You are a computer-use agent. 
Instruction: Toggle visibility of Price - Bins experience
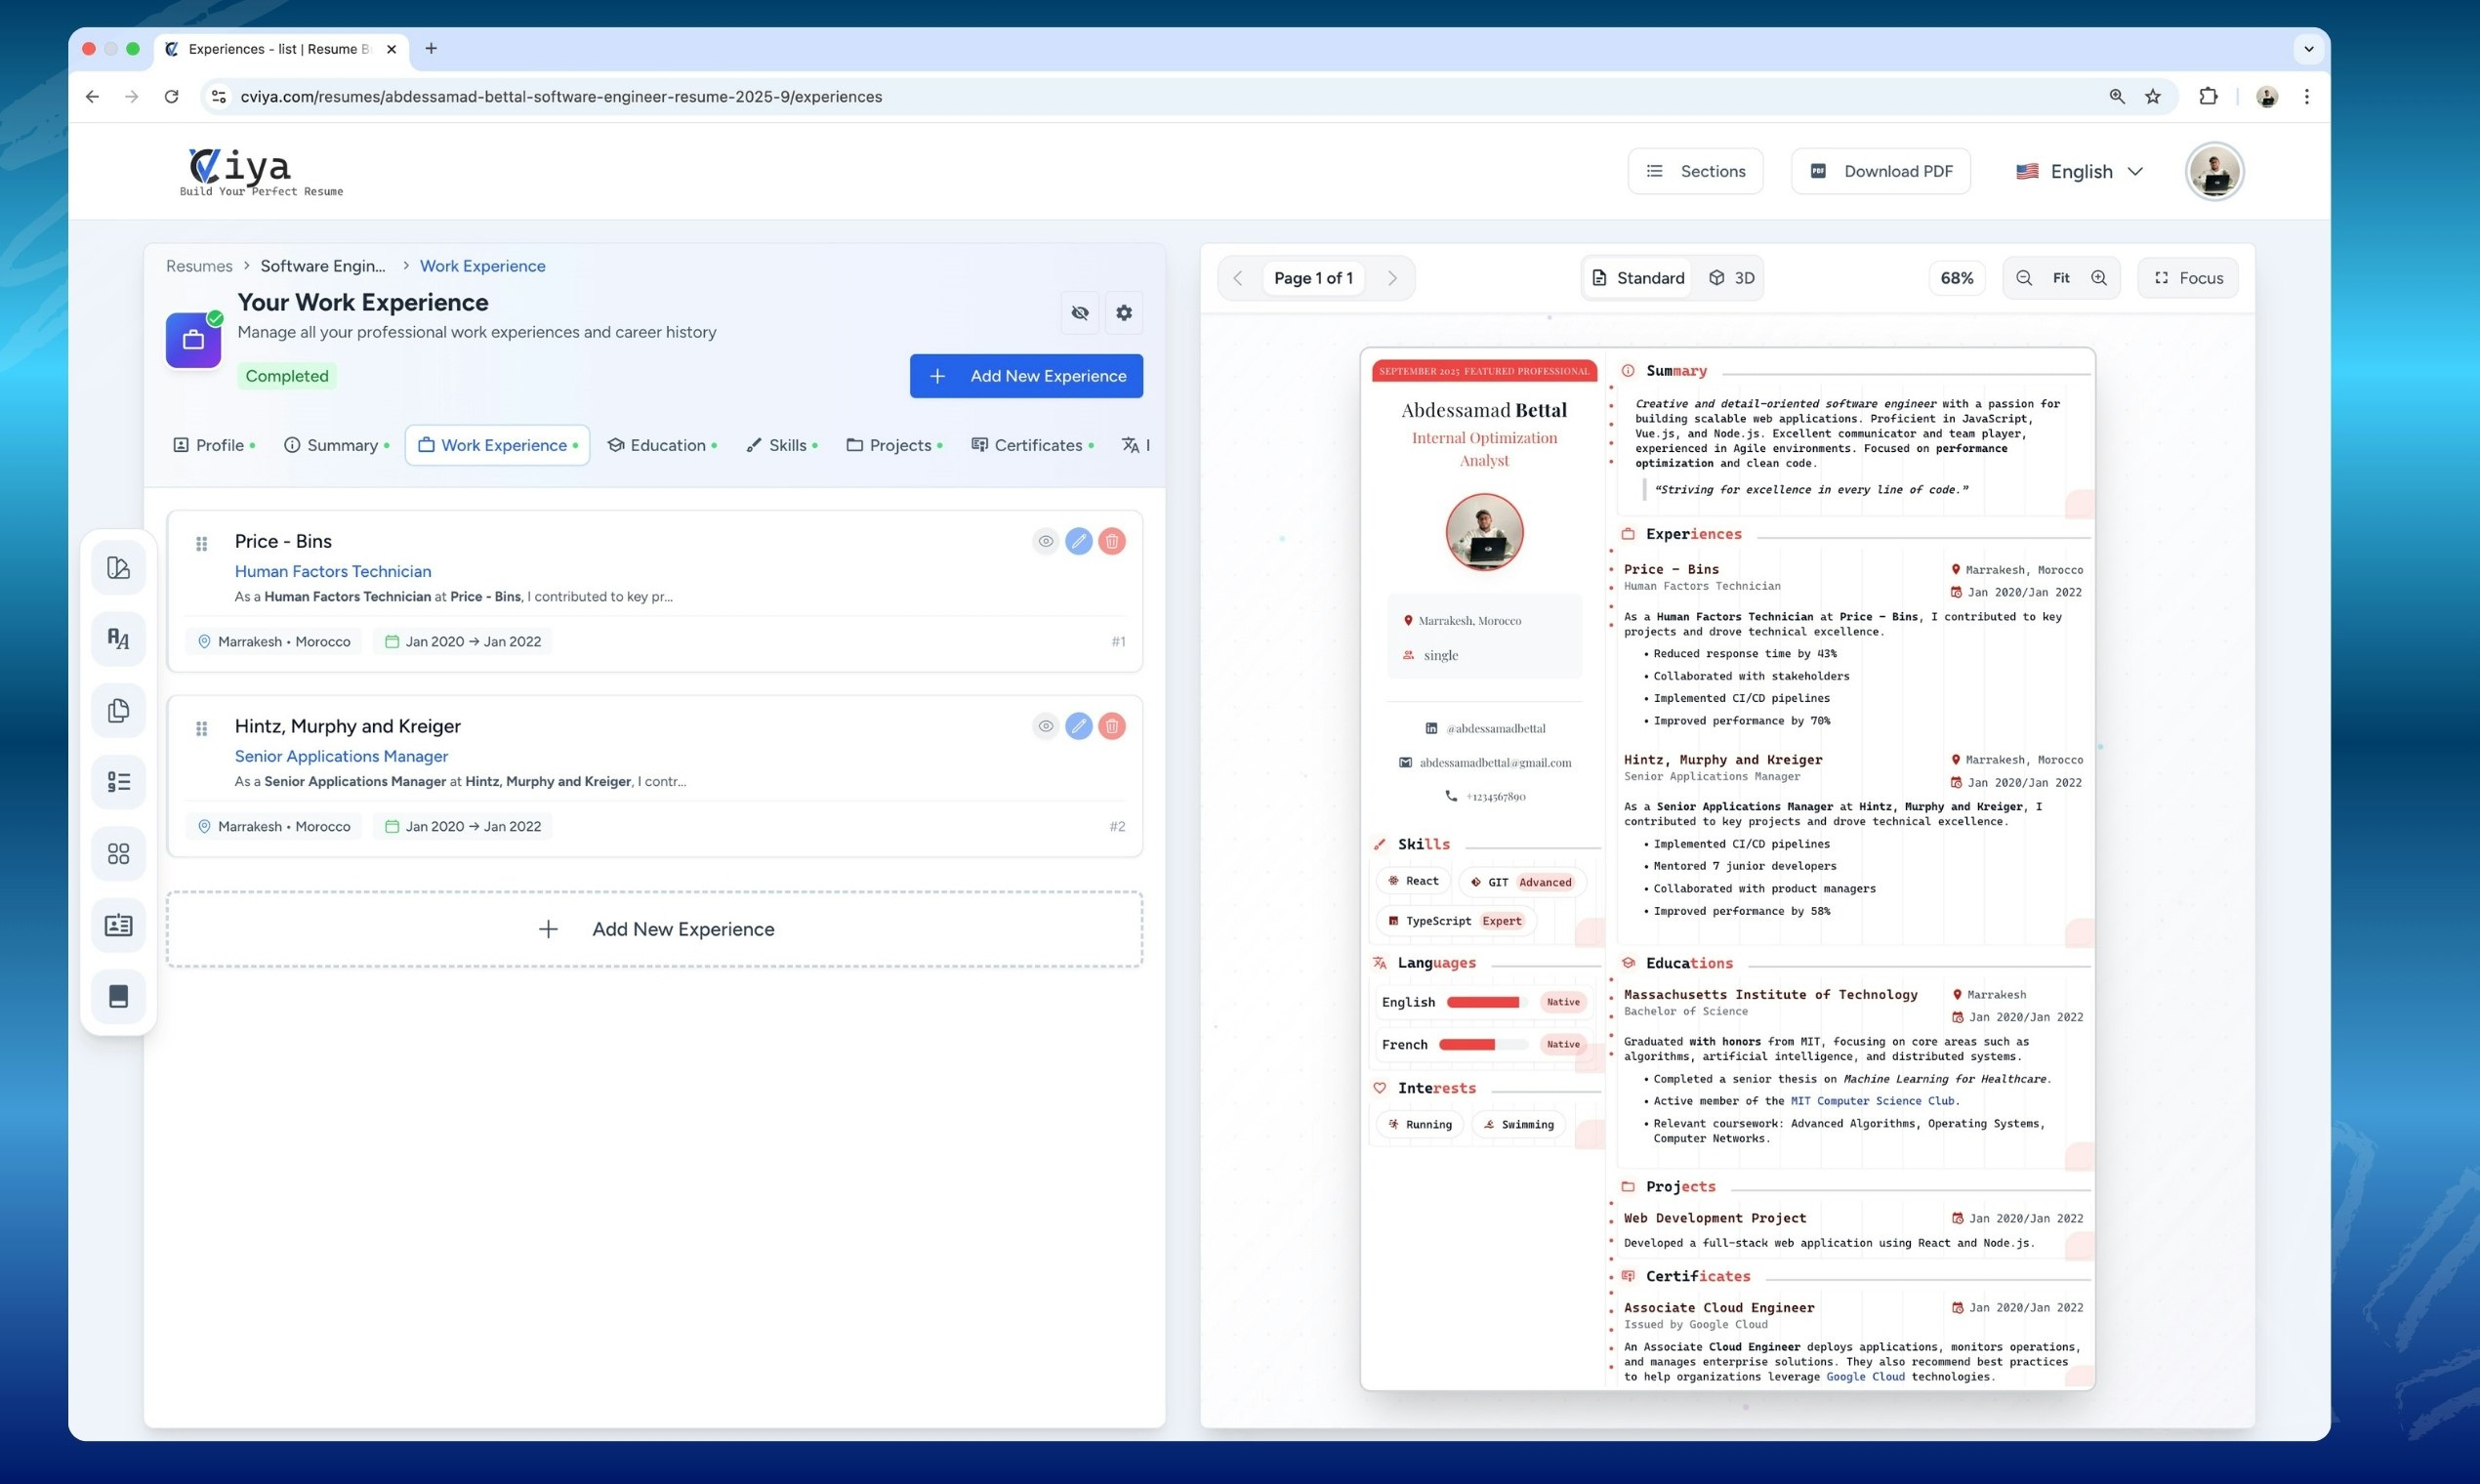pos(1045,541)
